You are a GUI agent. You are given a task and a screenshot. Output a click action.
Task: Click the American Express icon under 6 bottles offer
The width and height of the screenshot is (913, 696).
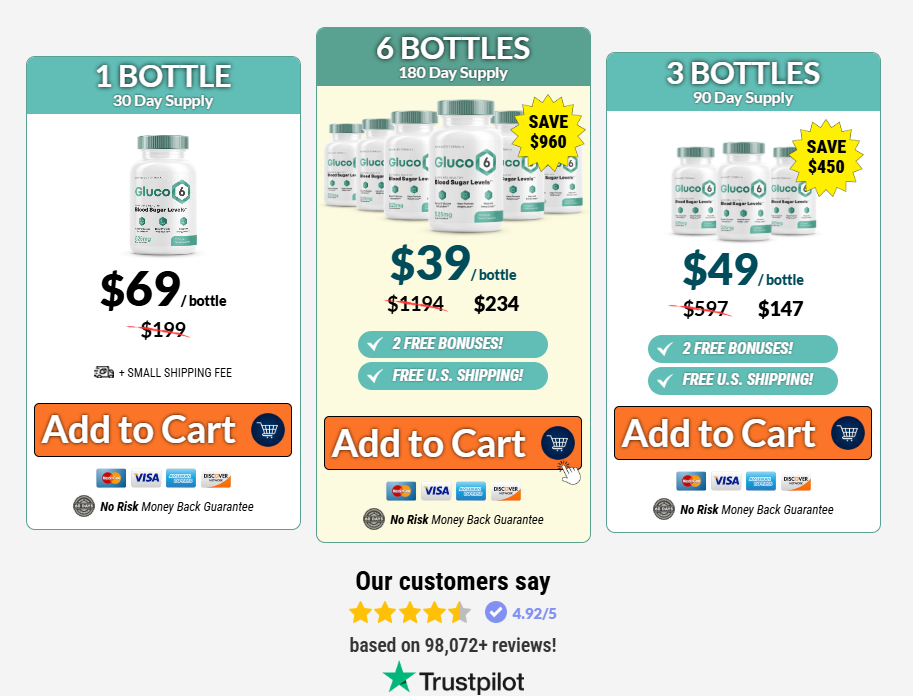click(470, 491)
